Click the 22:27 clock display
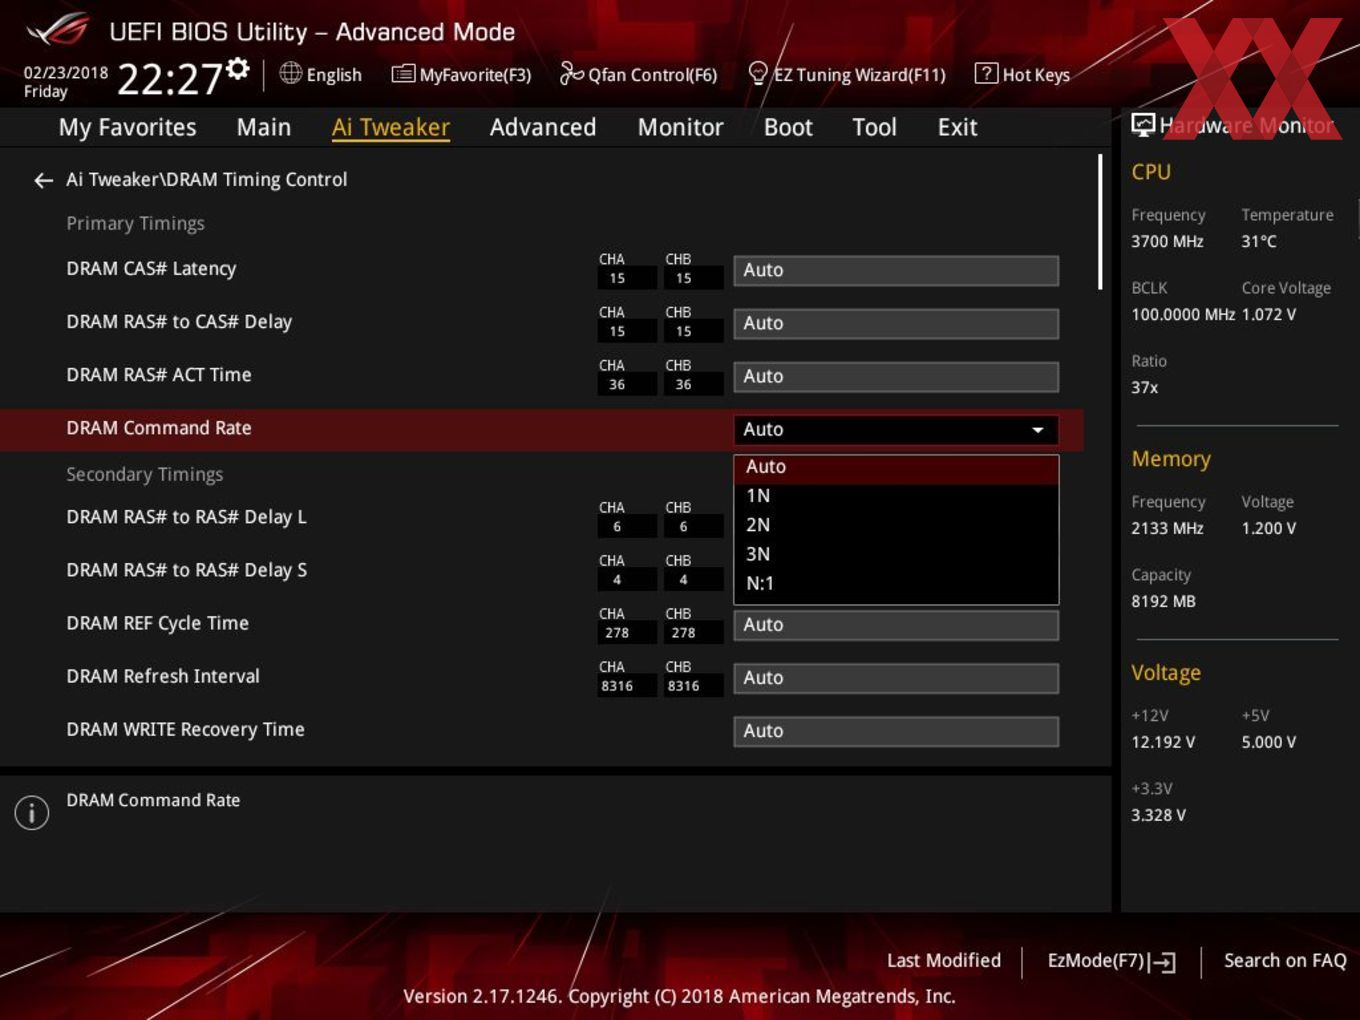The width and height of the screenshot is (1360, 1020). [x=169, y=78]
